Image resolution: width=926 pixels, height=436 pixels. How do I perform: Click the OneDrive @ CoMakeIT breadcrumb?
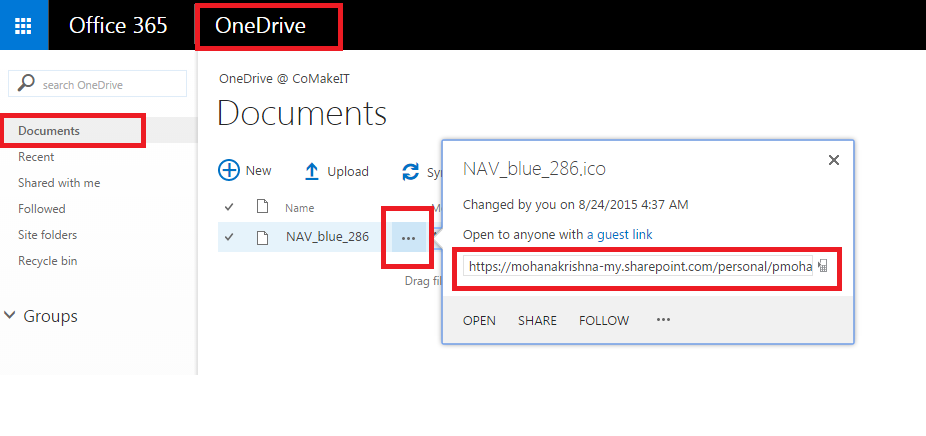point(284,79)
